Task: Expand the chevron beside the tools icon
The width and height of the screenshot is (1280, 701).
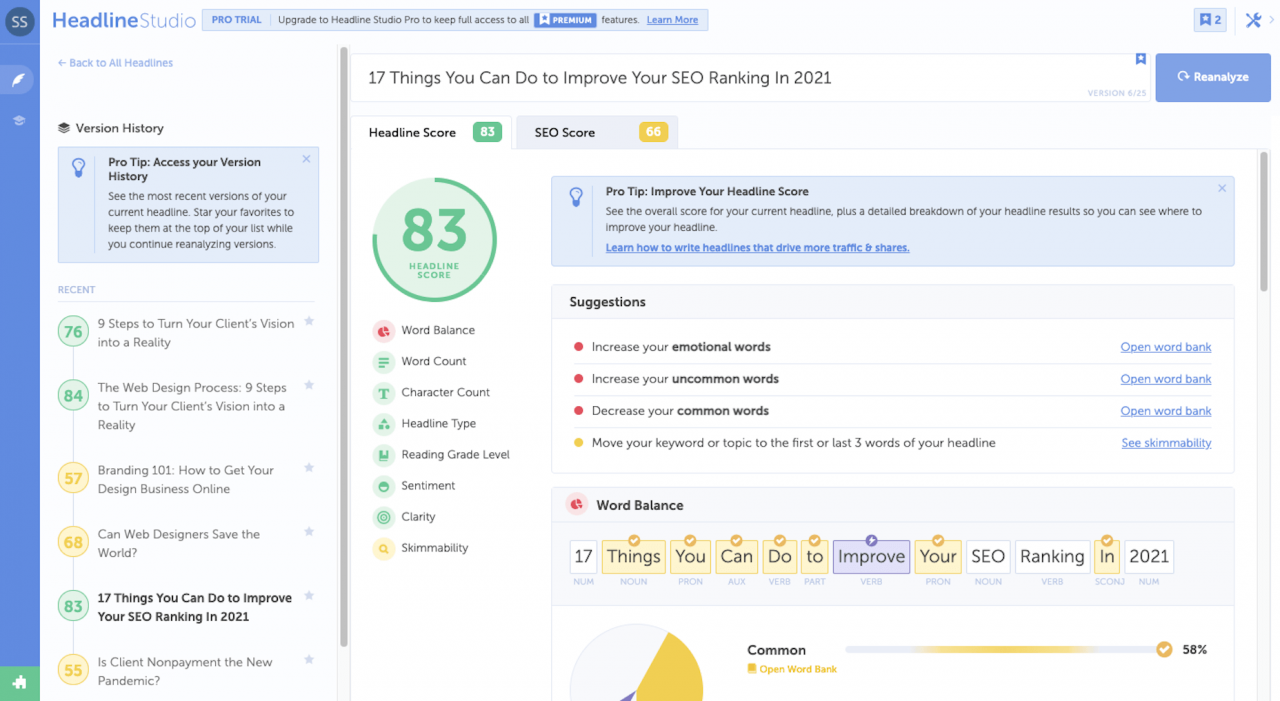Action: click(1272, 19)
